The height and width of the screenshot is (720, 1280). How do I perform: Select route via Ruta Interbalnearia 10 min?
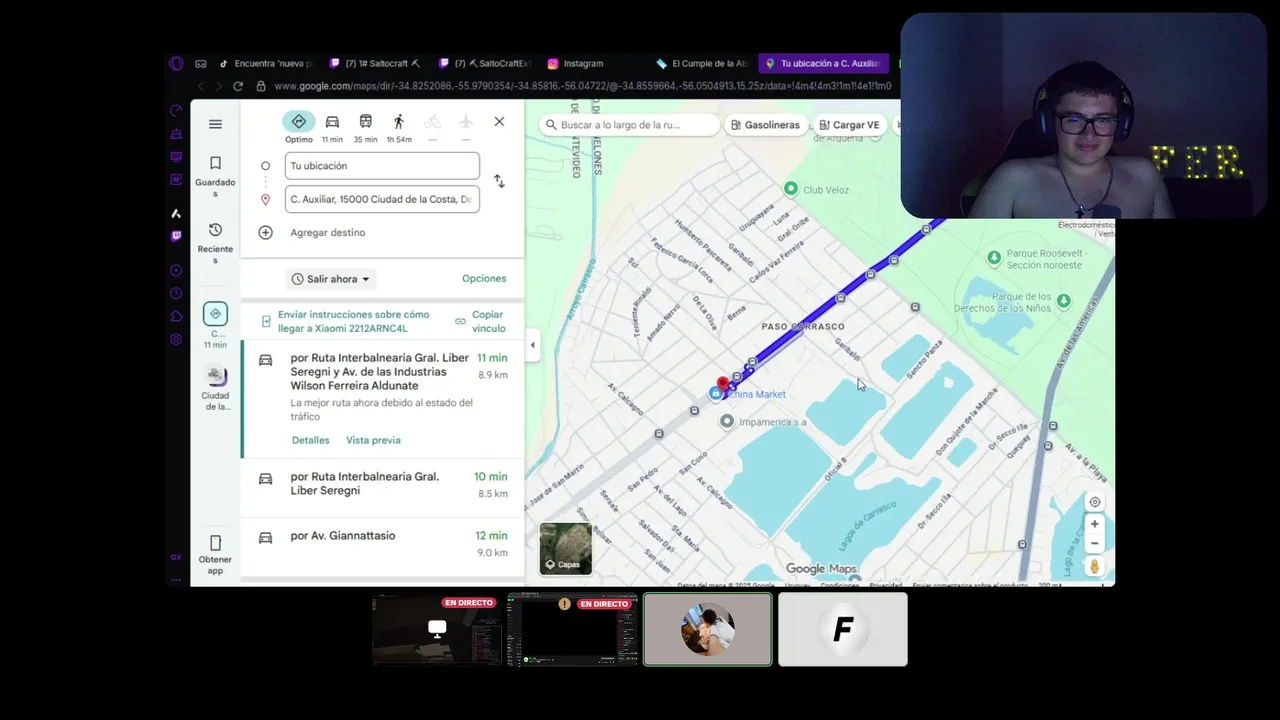click(x=383, y=485)
